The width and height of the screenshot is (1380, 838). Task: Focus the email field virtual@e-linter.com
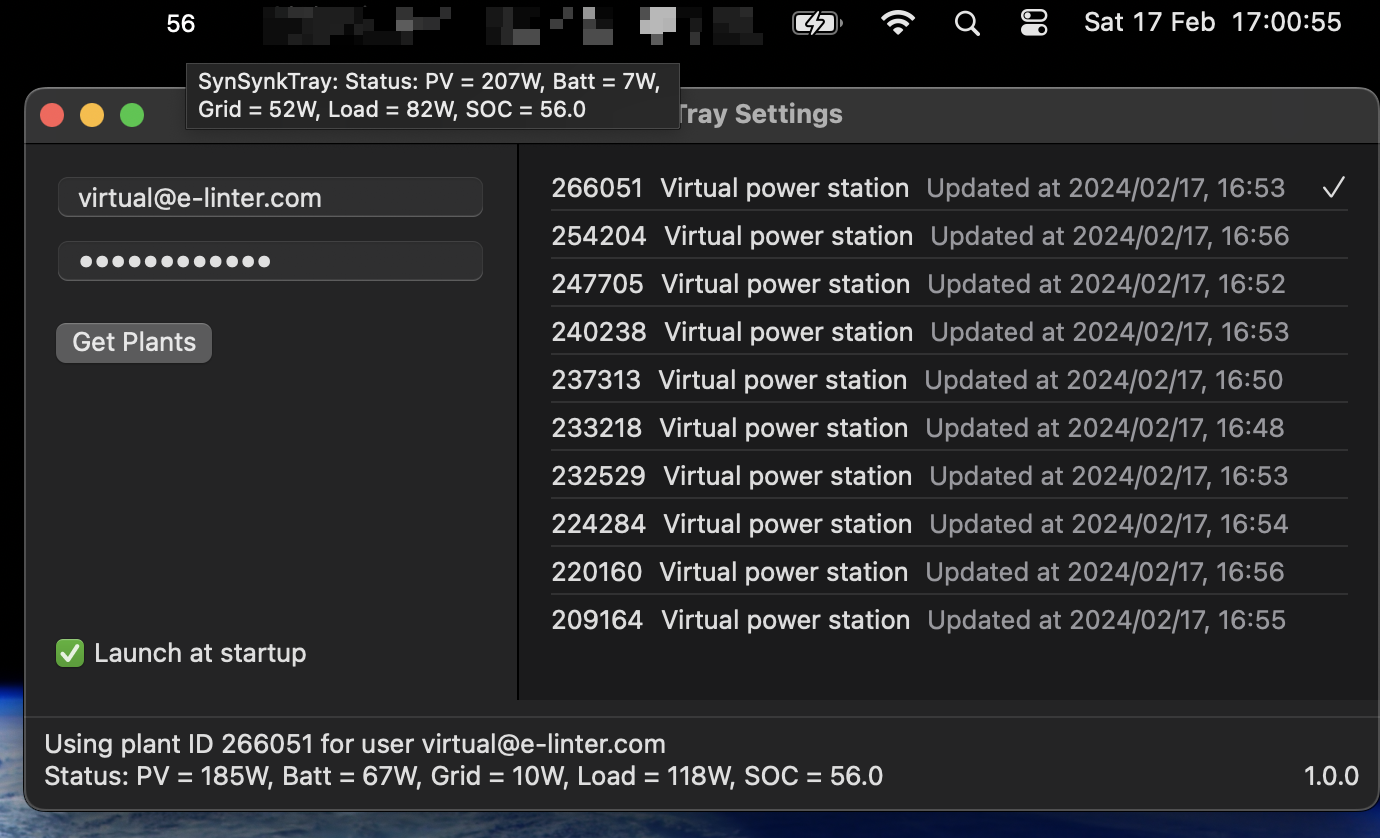(270, 197)
